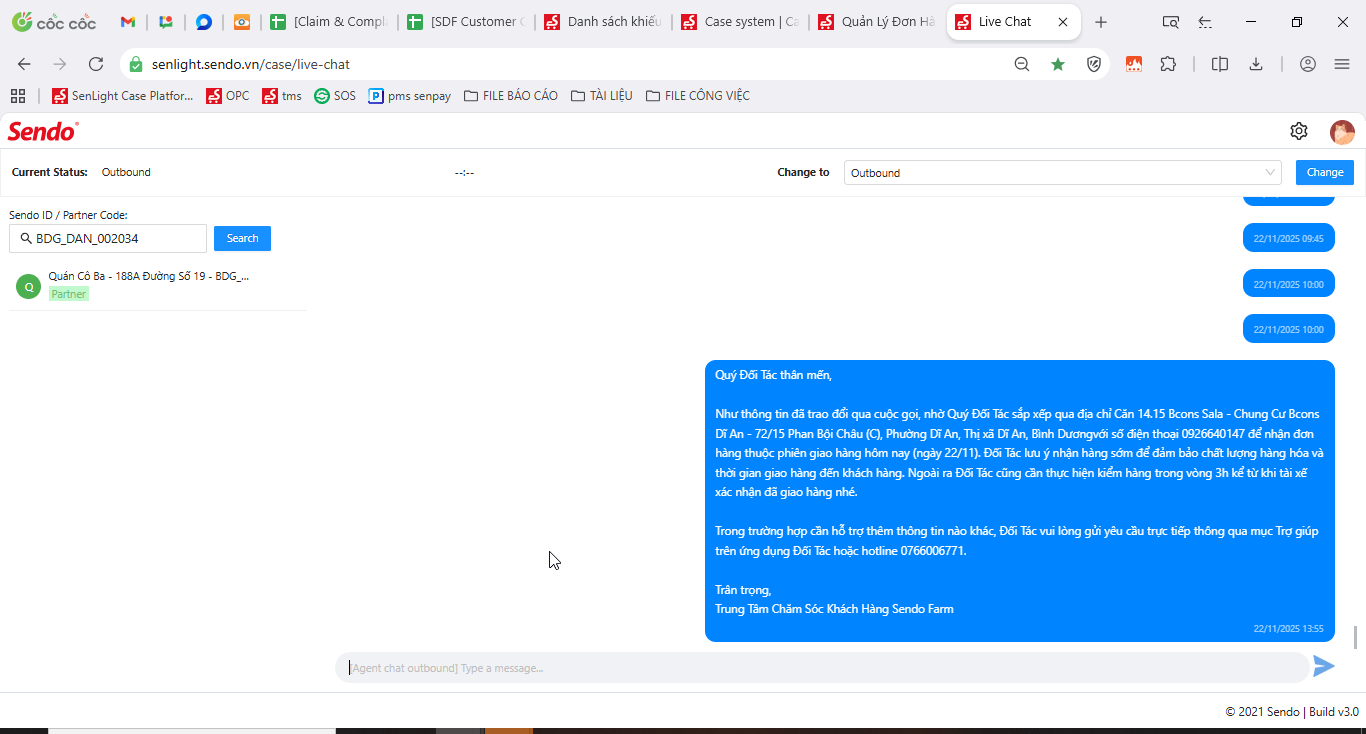
Task: Open the tms bookmark
Action: pos(282,96)
